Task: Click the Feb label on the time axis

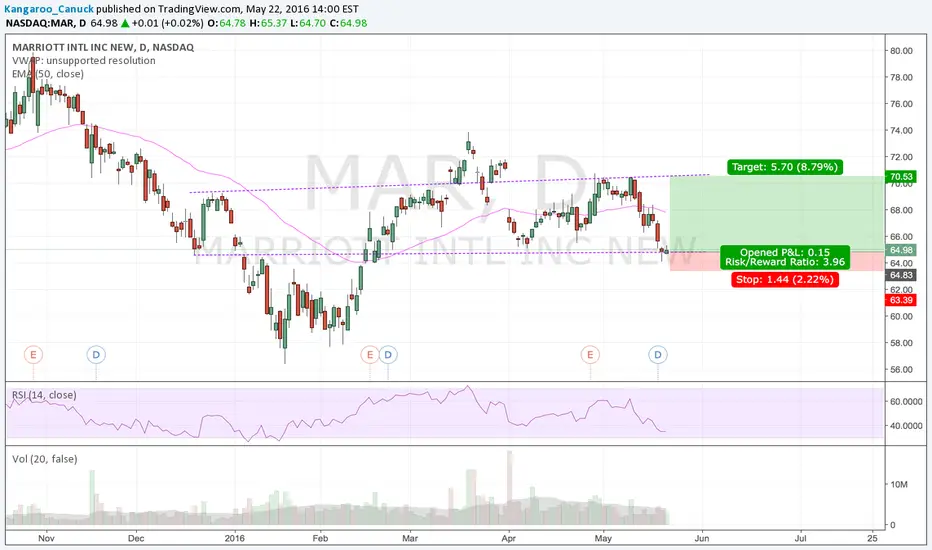Action: (x=320, y=538)
